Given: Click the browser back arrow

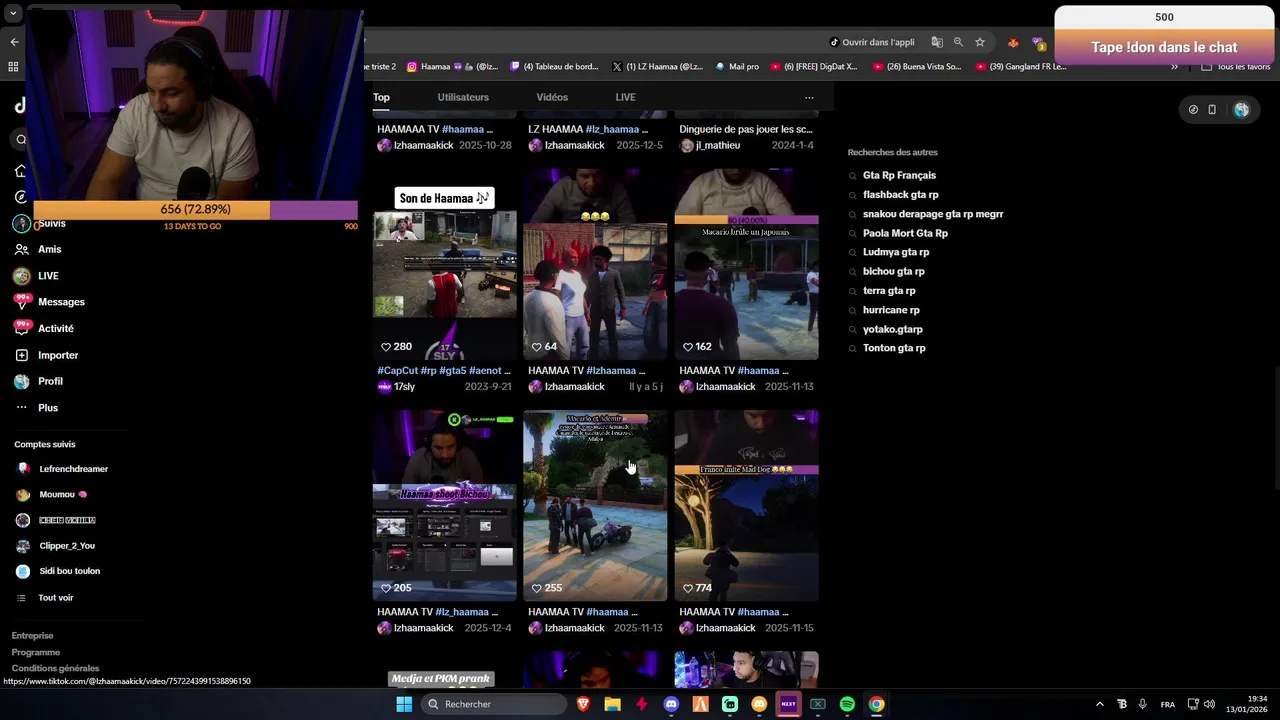Looking at the screenshot, I should pyautogui.click(x=14, y=42).
